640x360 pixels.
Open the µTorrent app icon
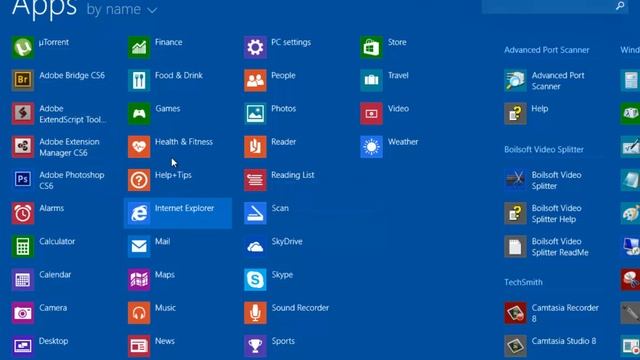coord(22,47)
